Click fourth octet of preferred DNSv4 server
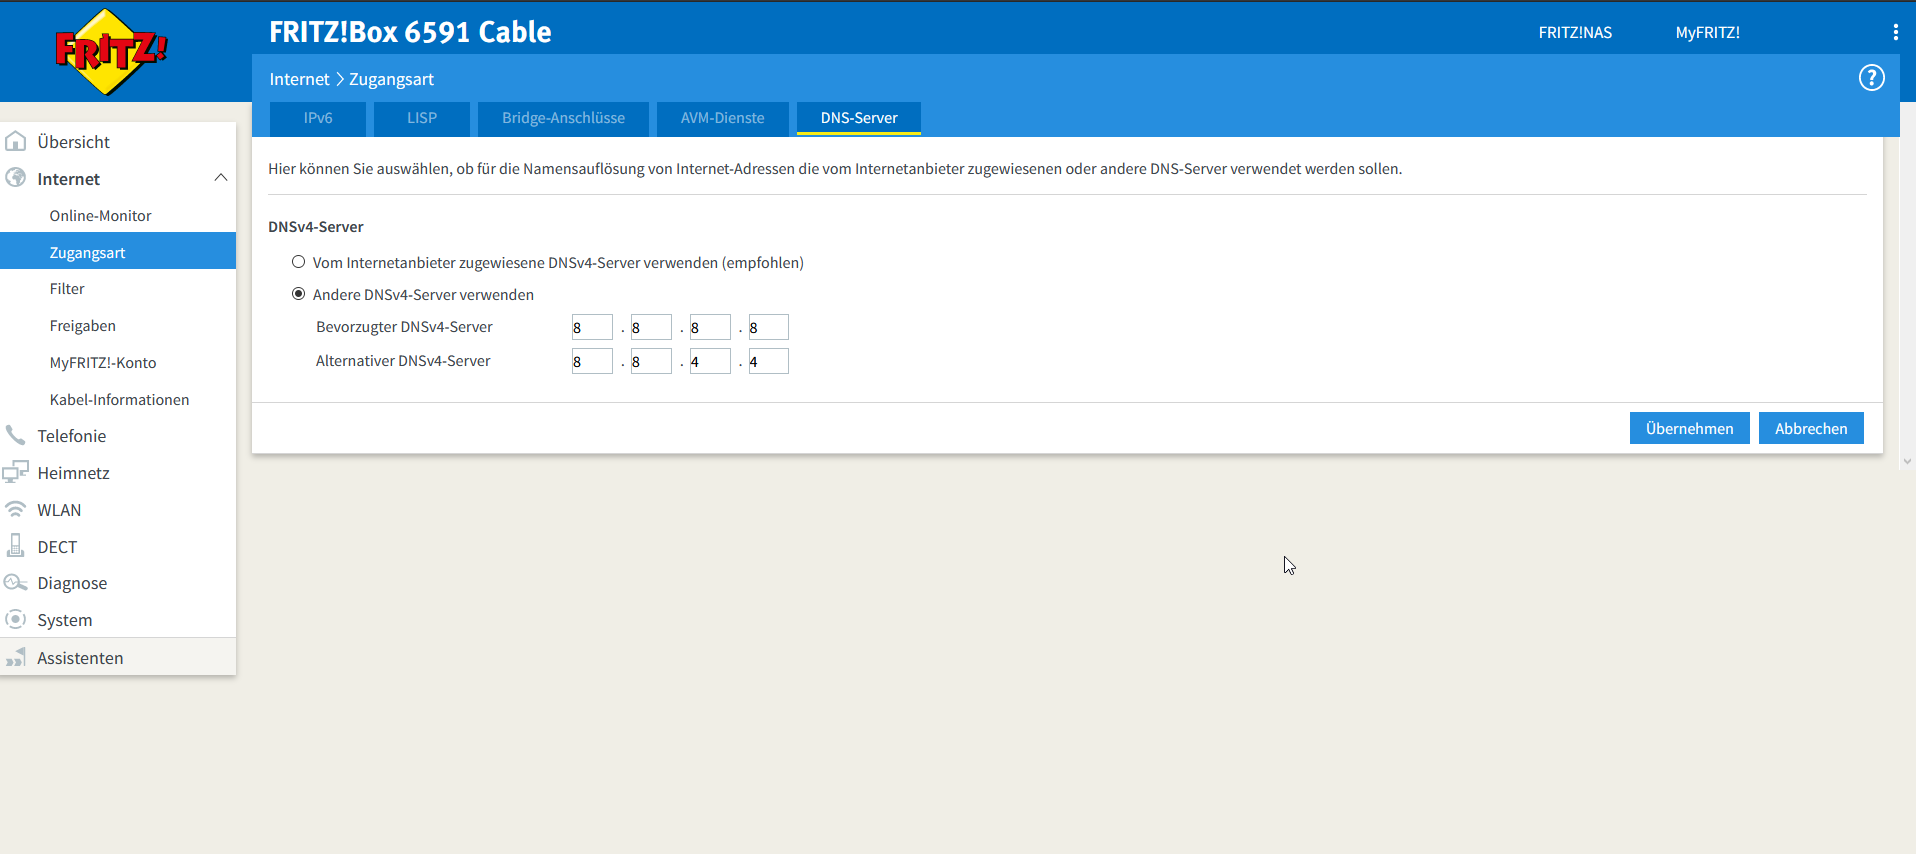Viewport: 1916px width, 854px height. click(769, 327)
